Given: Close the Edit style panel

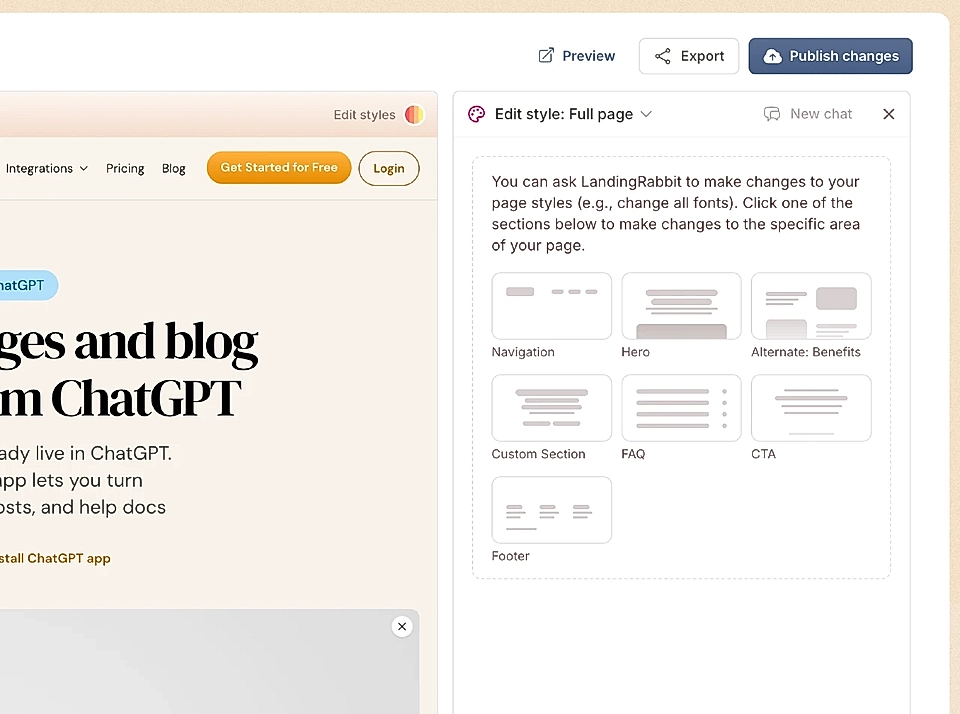Looking at the screenshot, I should (888, 114).
